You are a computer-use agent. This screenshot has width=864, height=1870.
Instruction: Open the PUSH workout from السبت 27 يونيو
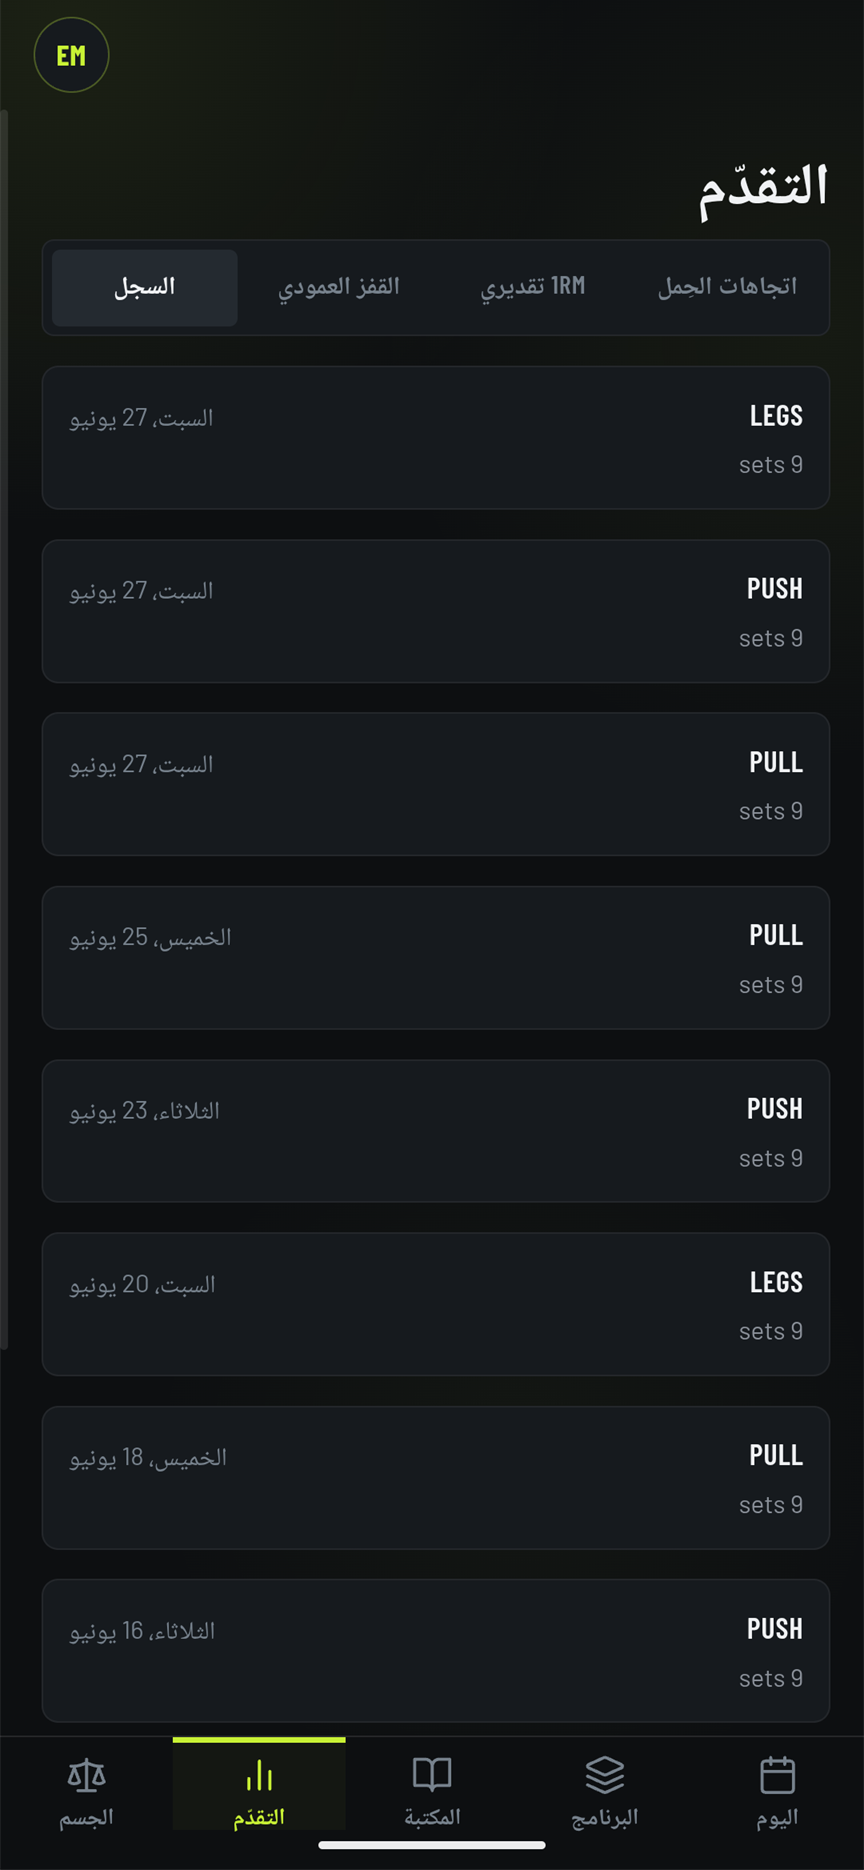[x=436, y=611]
